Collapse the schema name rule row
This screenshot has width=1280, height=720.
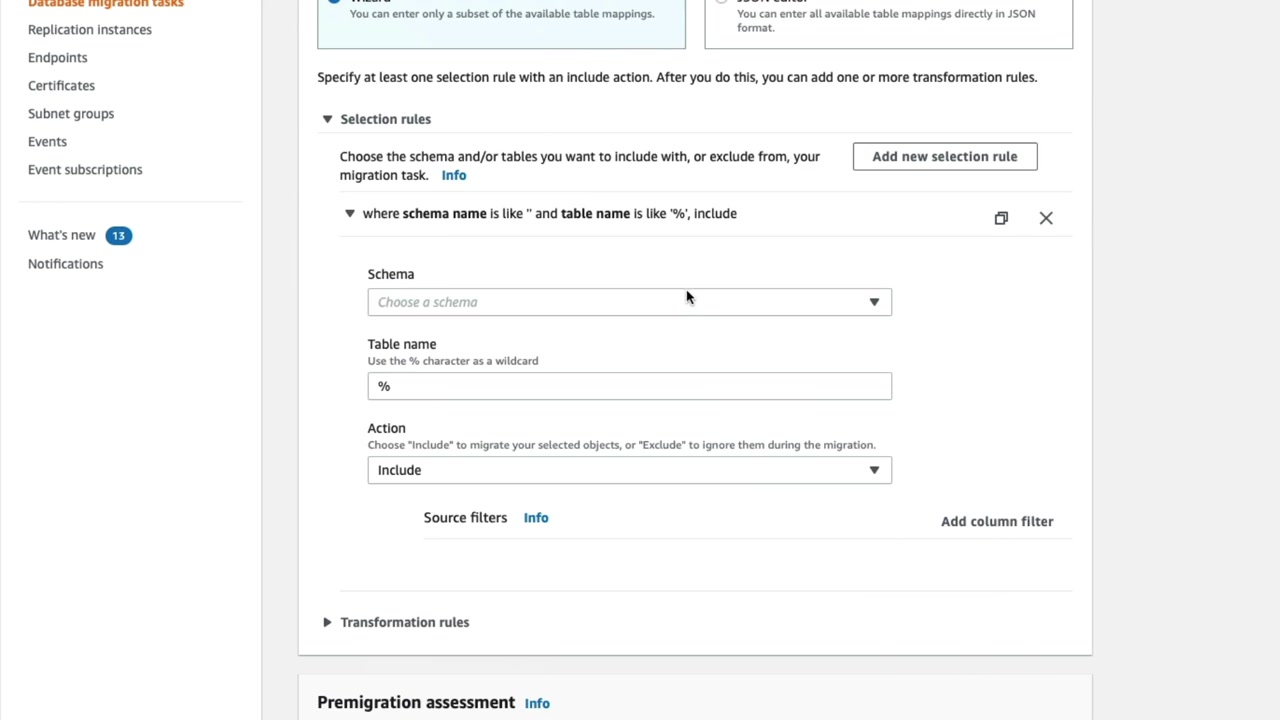(x=350, y=214)
